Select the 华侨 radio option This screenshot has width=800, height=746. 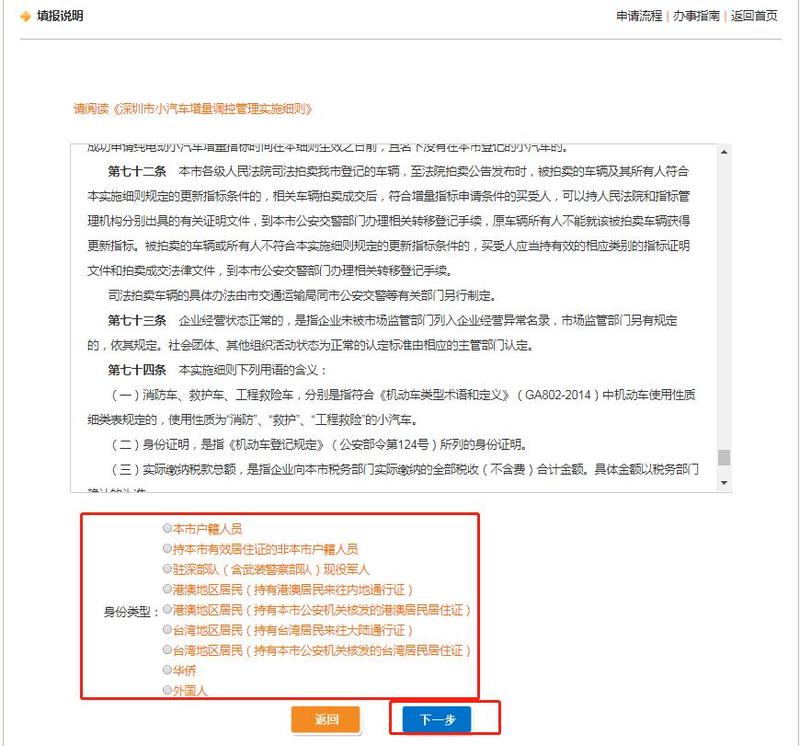[x=167, y=670]
